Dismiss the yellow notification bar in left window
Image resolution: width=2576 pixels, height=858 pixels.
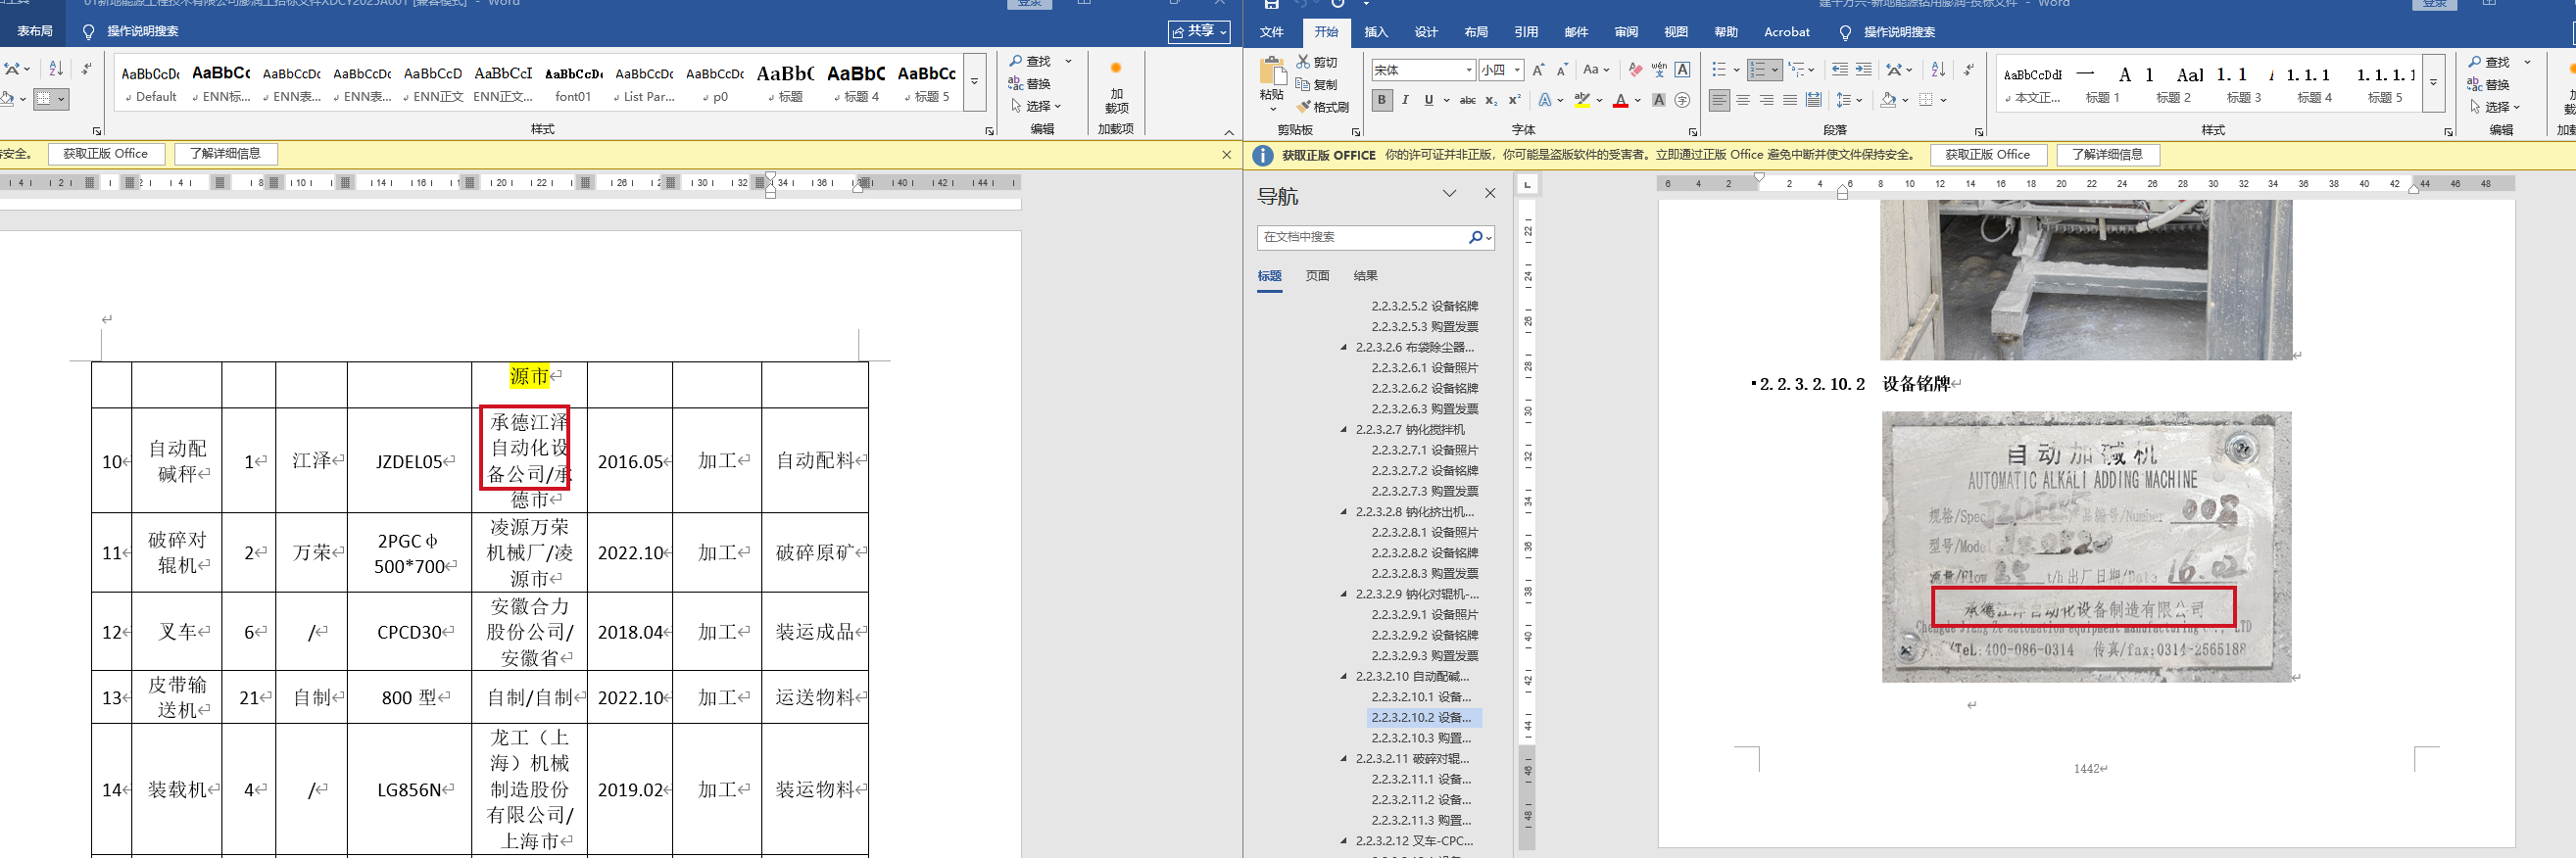pyautogui.click(x=1227, y=154)
